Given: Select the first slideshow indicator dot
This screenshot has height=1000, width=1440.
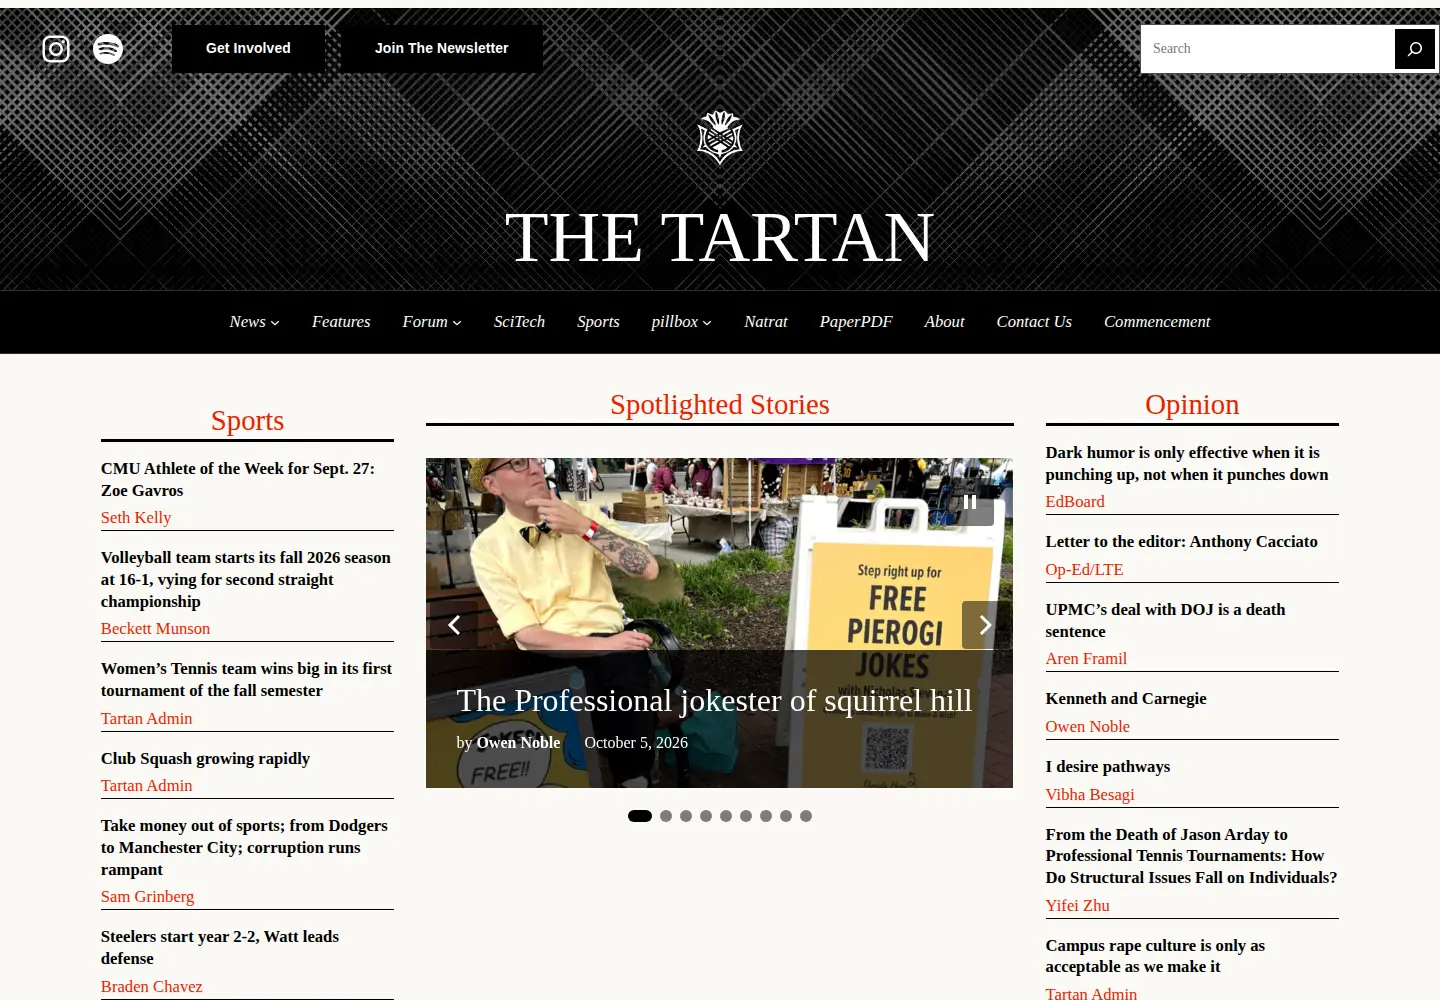Looking at the screenshot, I should [x=640, y=816].
